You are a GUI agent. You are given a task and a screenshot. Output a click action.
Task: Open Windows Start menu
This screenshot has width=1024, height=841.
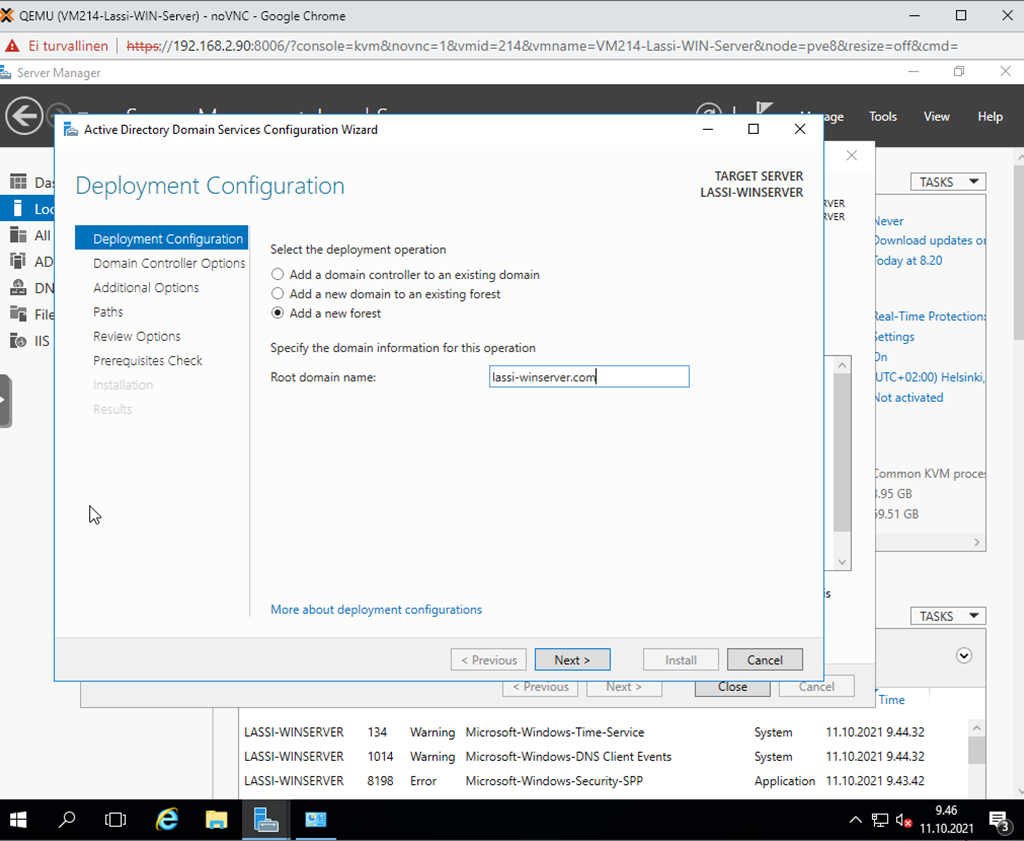[18, 819]
